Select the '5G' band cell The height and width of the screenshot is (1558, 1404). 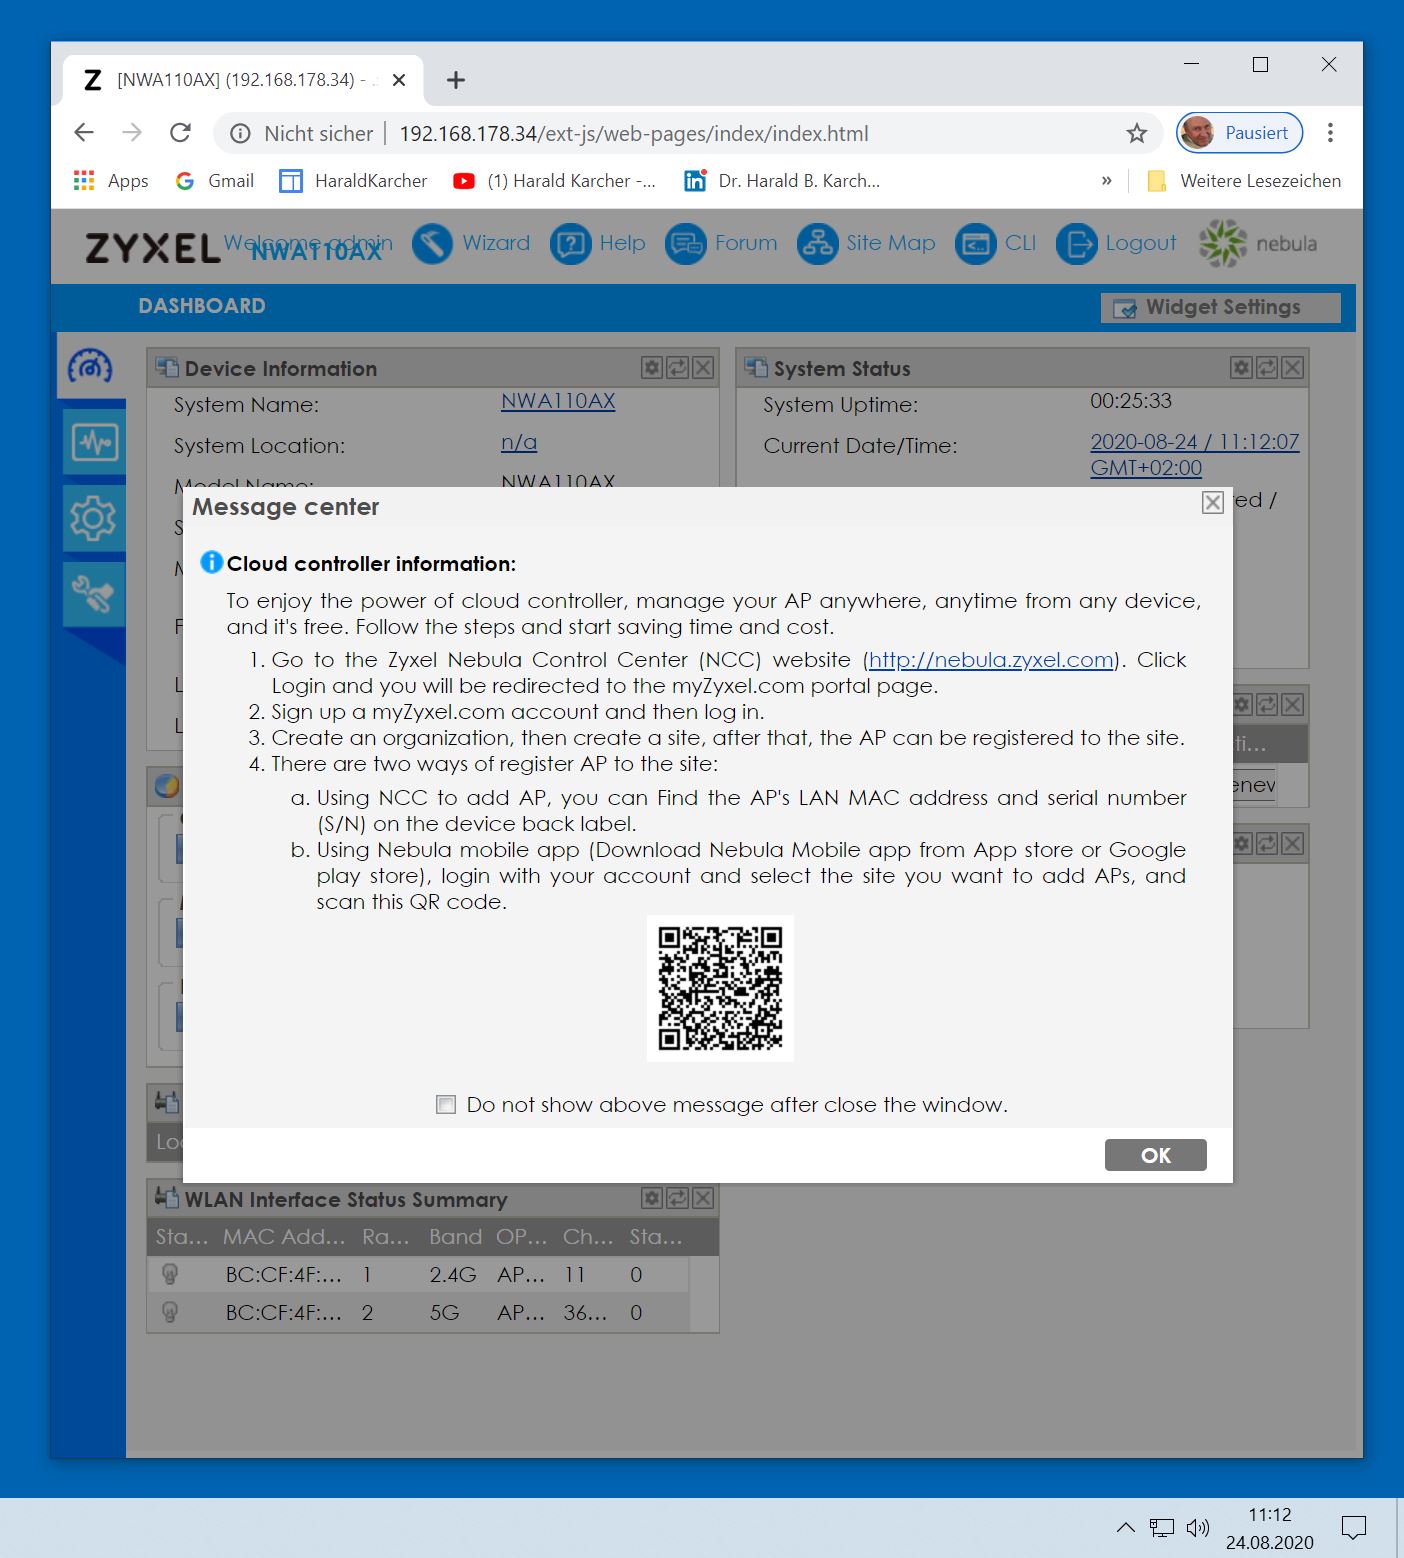444,1313
